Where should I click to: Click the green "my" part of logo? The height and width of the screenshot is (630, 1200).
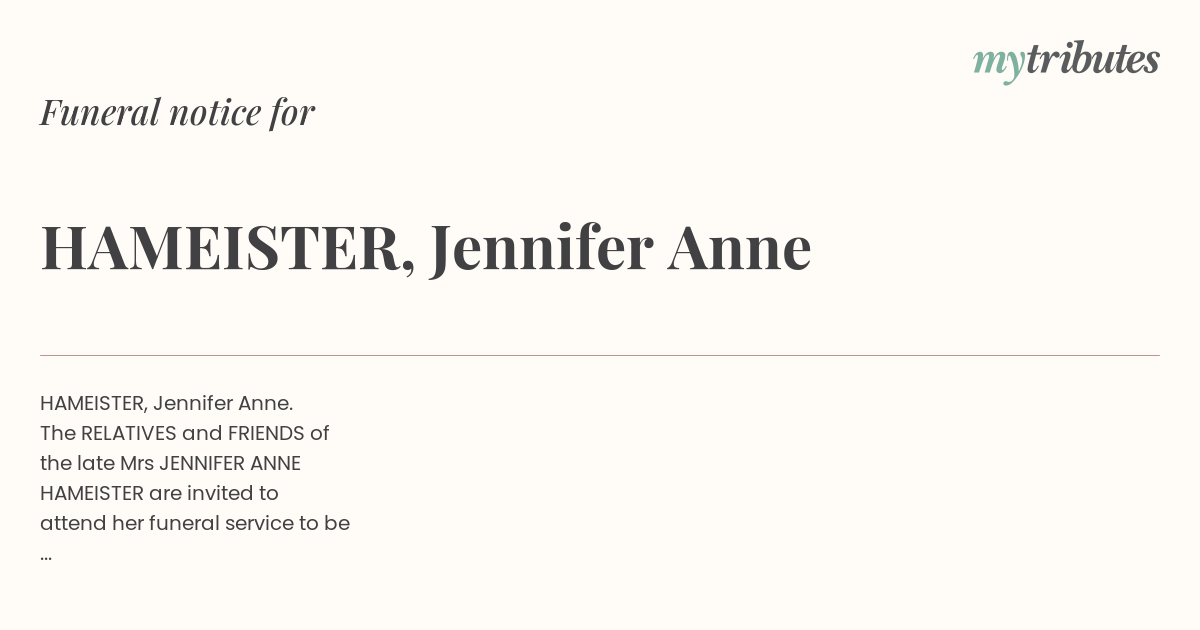998,65
